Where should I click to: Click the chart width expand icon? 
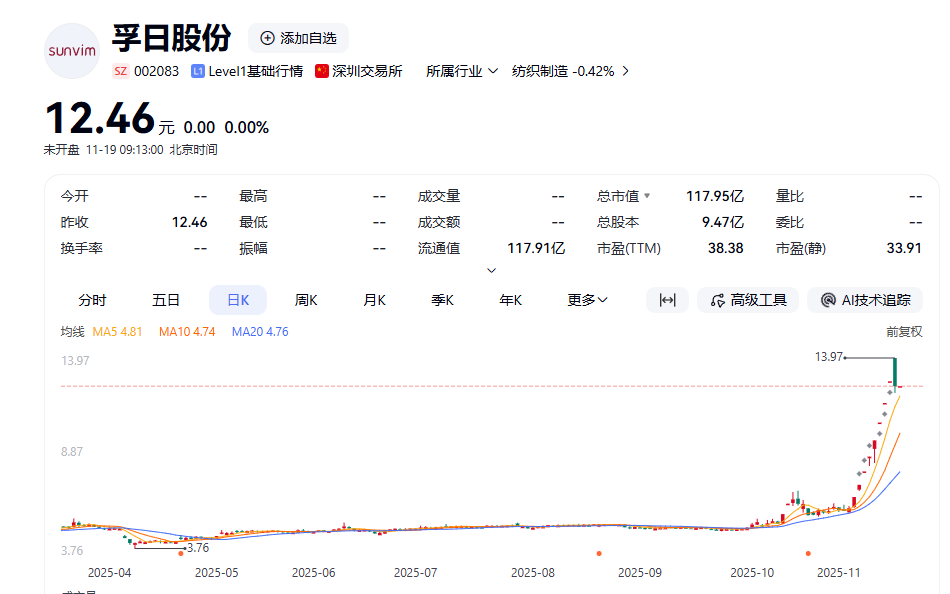[x=667, y=300]
